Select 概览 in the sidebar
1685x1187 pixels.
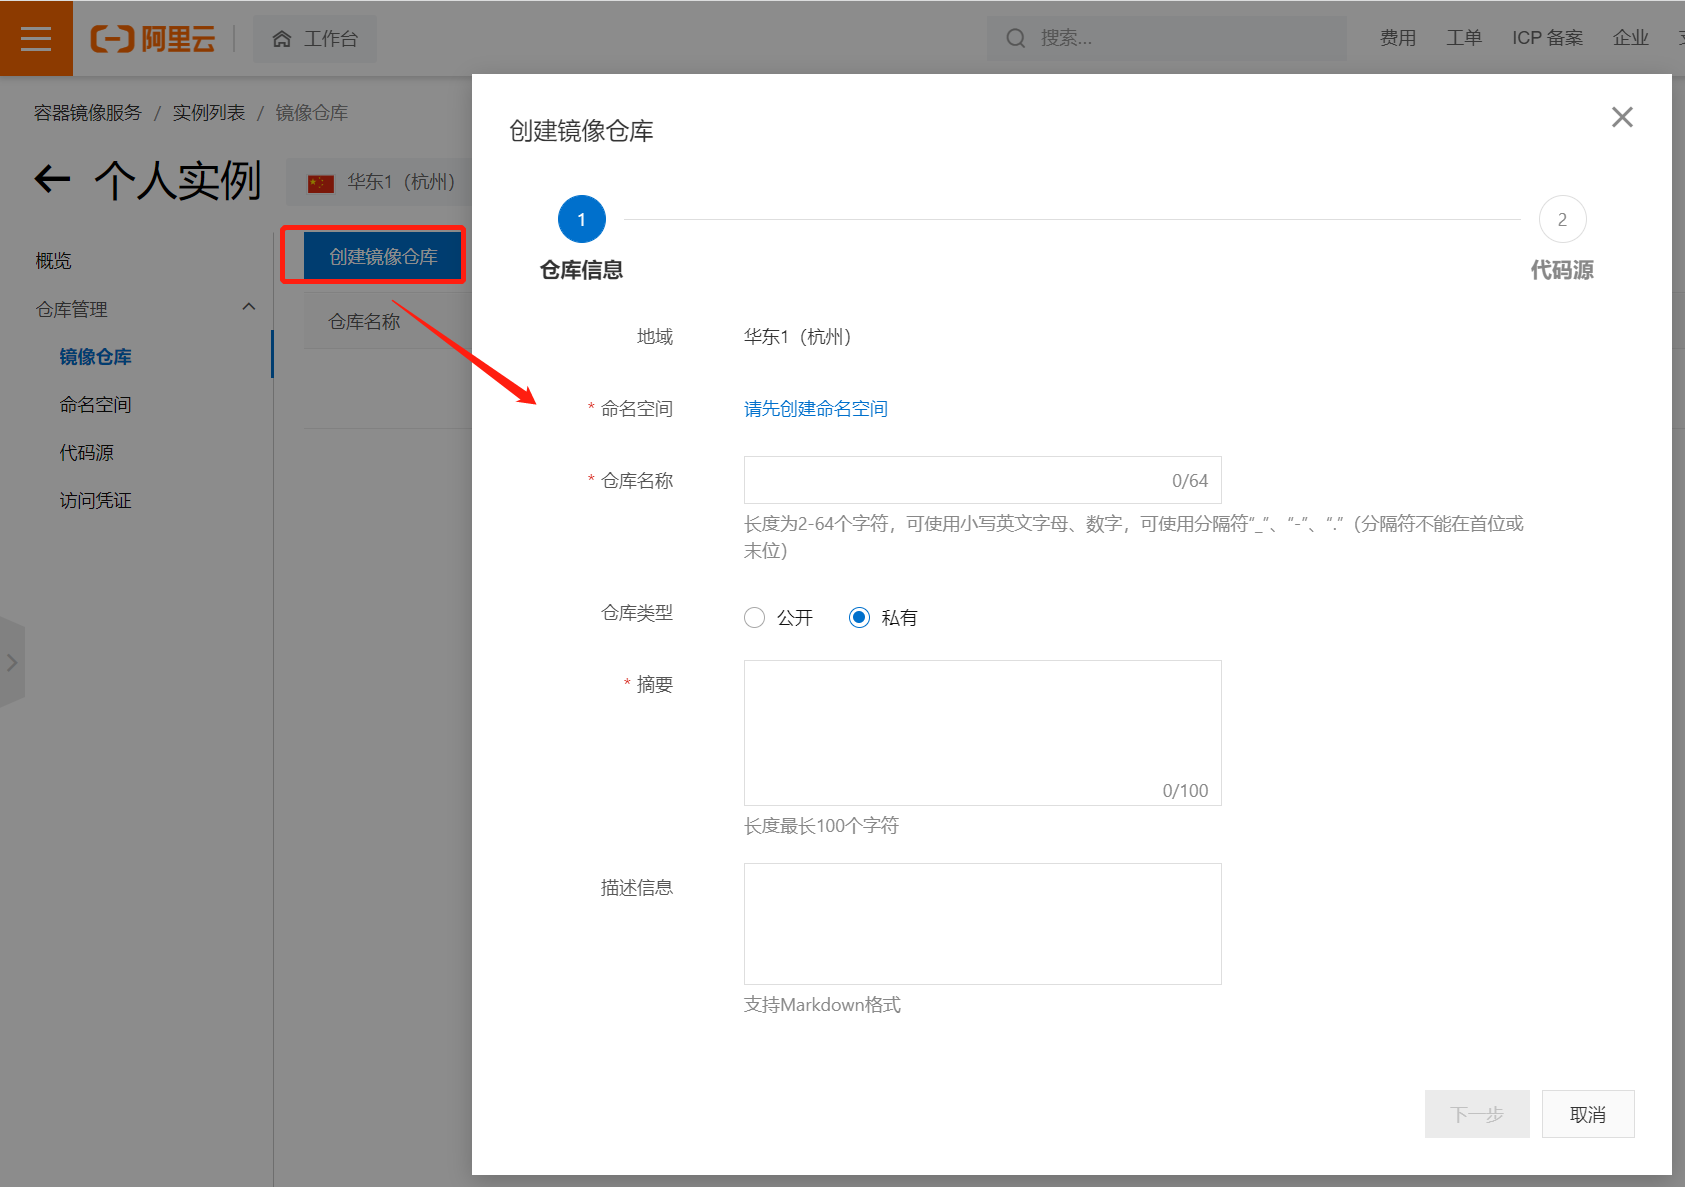point(54,261)
